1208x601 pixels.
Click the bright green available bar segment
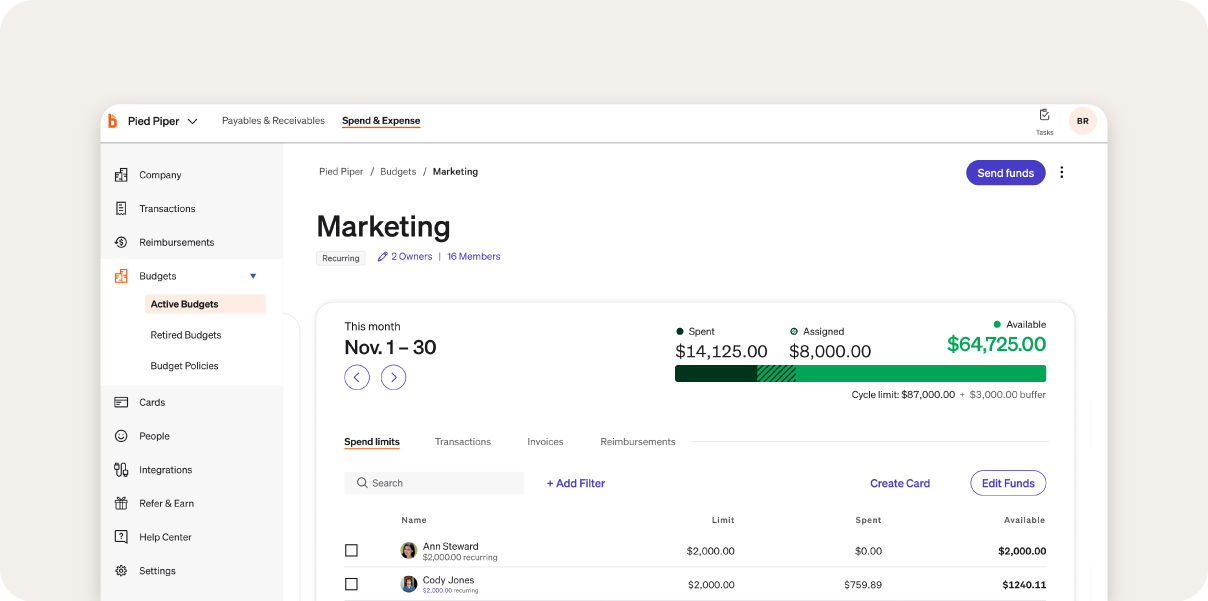pos(921,374)
